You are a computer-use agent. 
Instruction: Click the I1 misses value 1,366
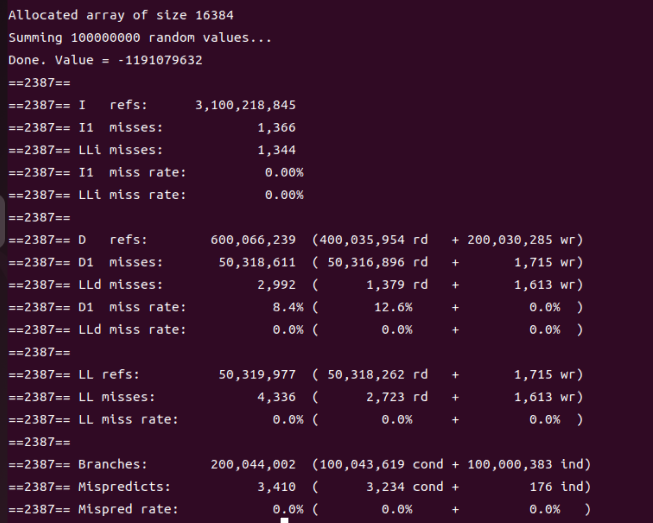(x=277, y=127)
